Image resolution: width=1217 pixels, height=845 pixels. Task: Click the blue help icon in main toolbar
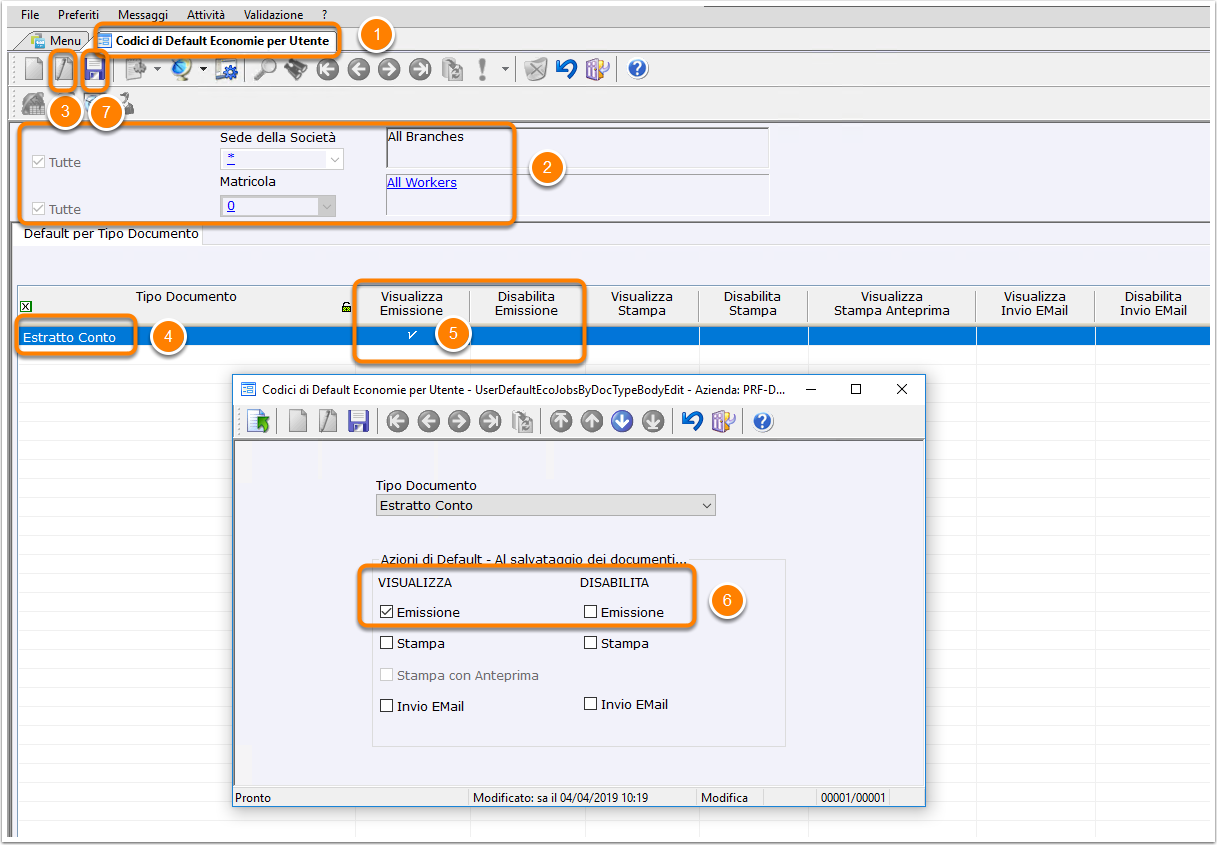click(637, 69)
